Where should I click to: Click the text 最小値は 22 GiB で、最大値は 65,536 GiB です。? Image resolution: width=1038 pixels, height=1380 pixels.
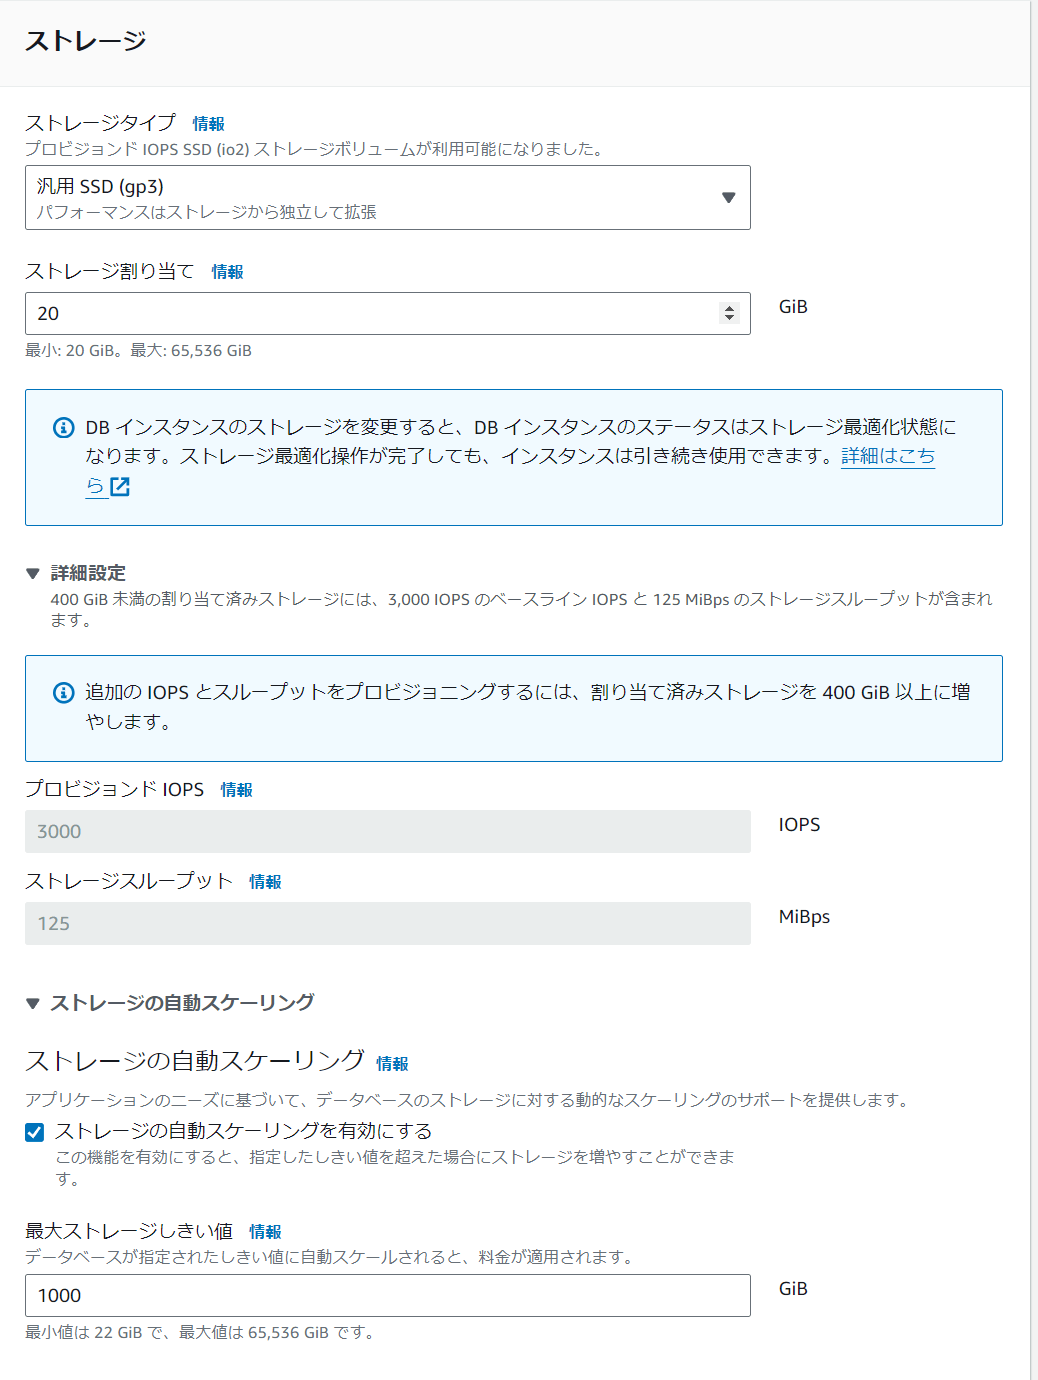pyautogui.click(x=200, y=1333)
